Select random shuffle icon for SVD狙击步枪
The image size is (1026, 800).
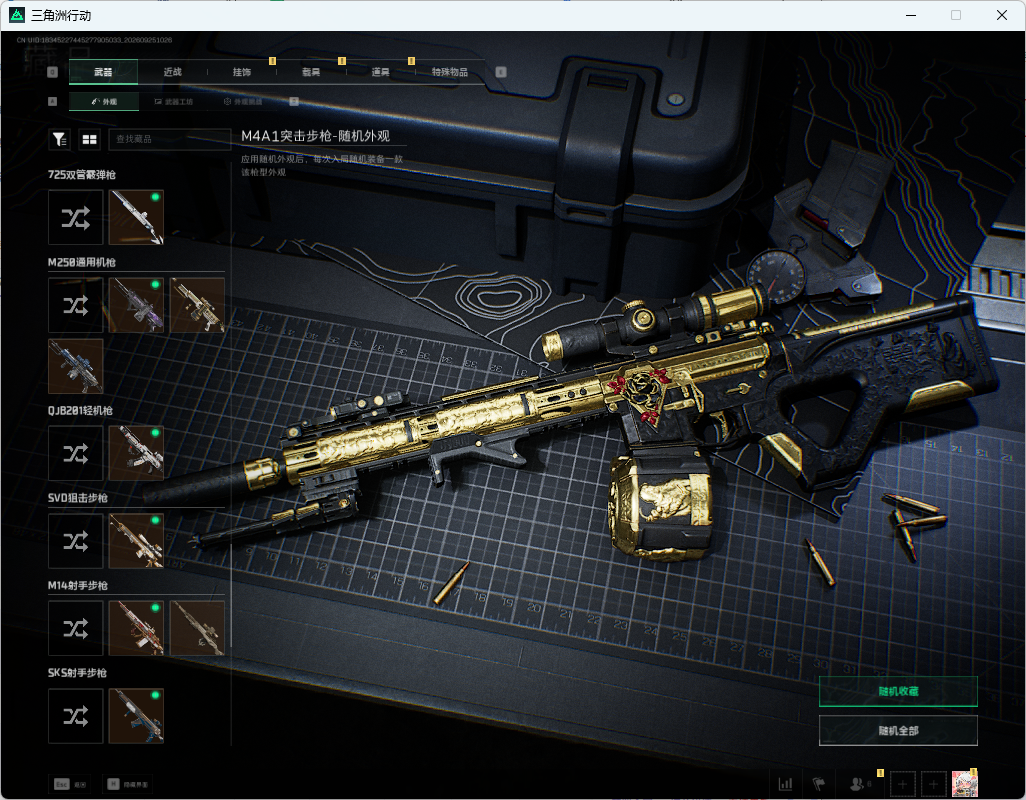76,541
